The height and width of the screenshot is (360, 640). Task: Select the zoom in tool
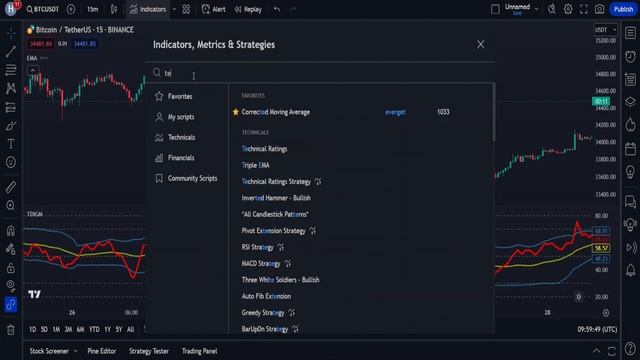(11, 205)
